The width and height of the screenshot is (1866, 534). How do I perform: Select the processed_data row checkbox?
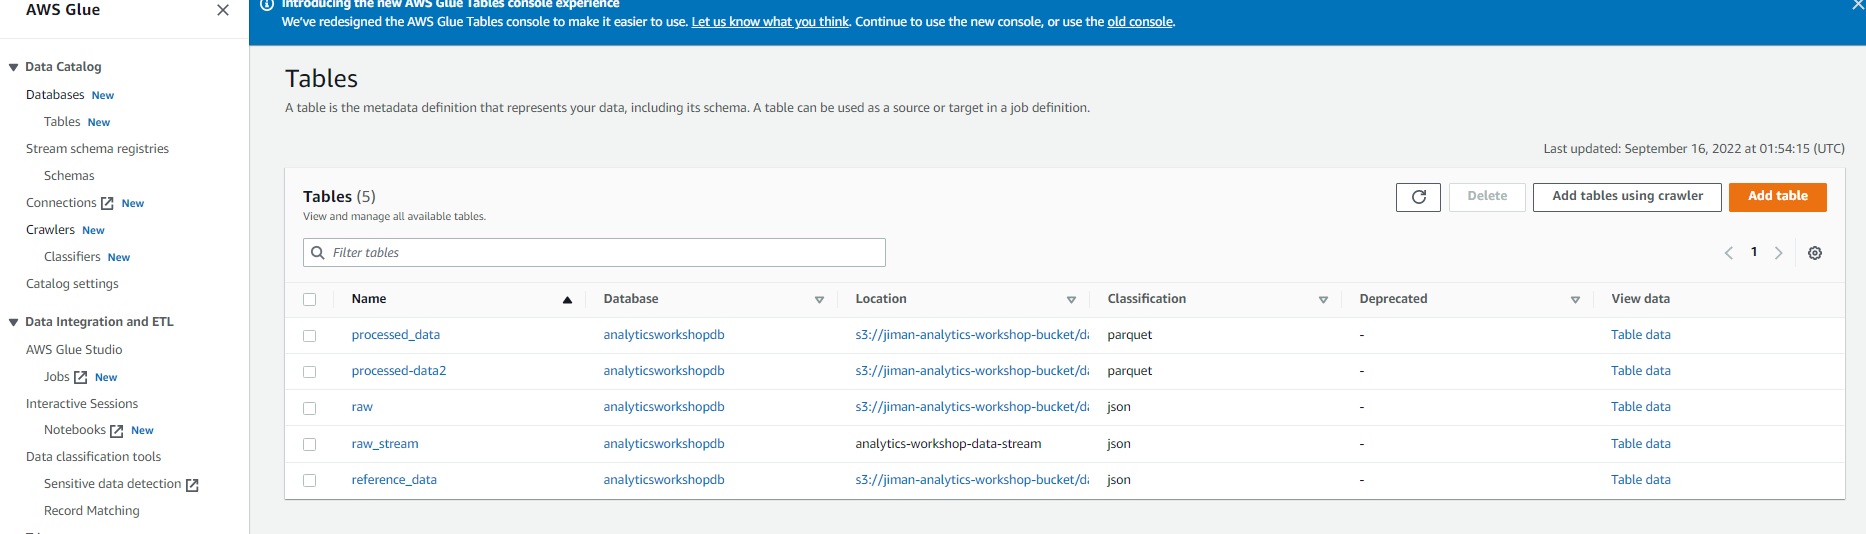[309, 336]
